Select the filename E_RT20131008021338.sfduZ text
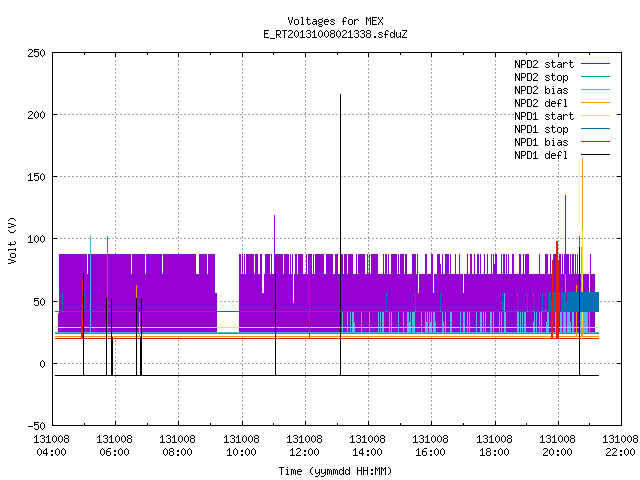The height and width of the screenshot is (480, 640). coord(335,34)
